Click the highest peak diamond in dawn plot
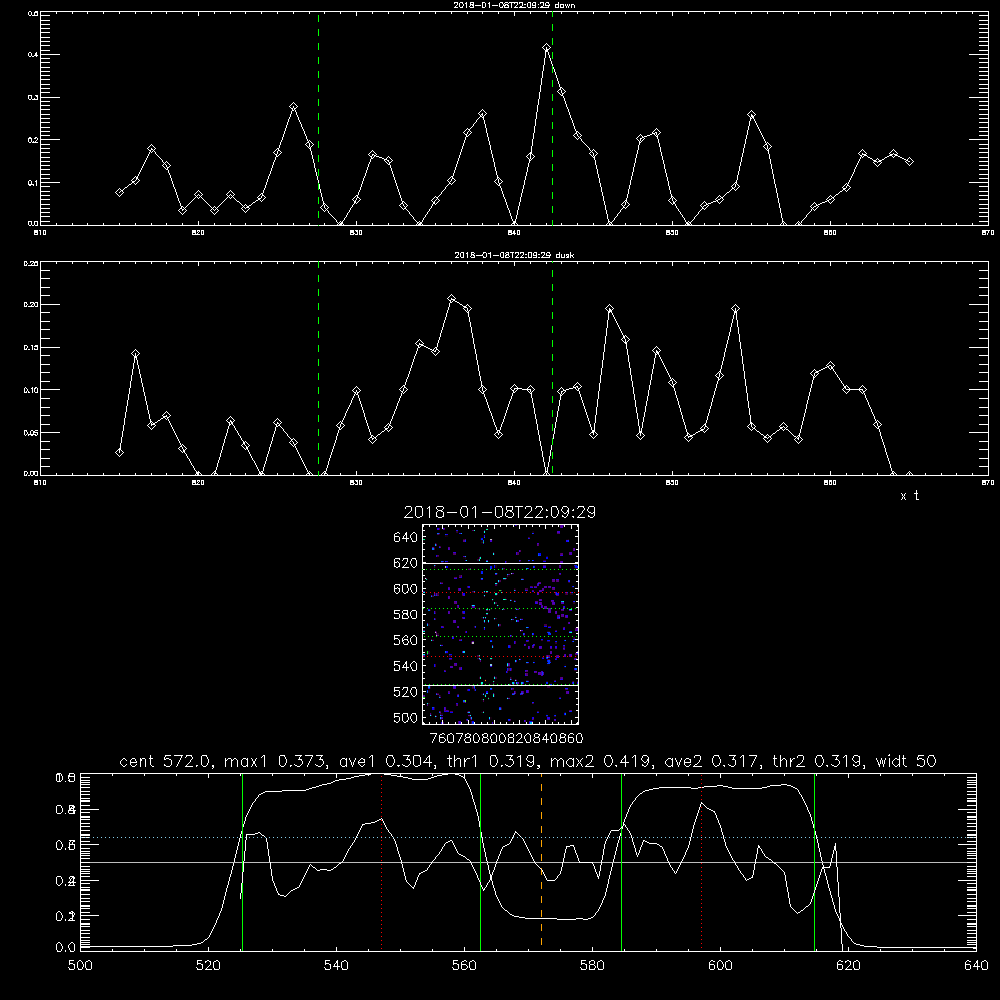Viewport: 1000px width, 1000px height. pyautogui.click(x=547, y=48)
